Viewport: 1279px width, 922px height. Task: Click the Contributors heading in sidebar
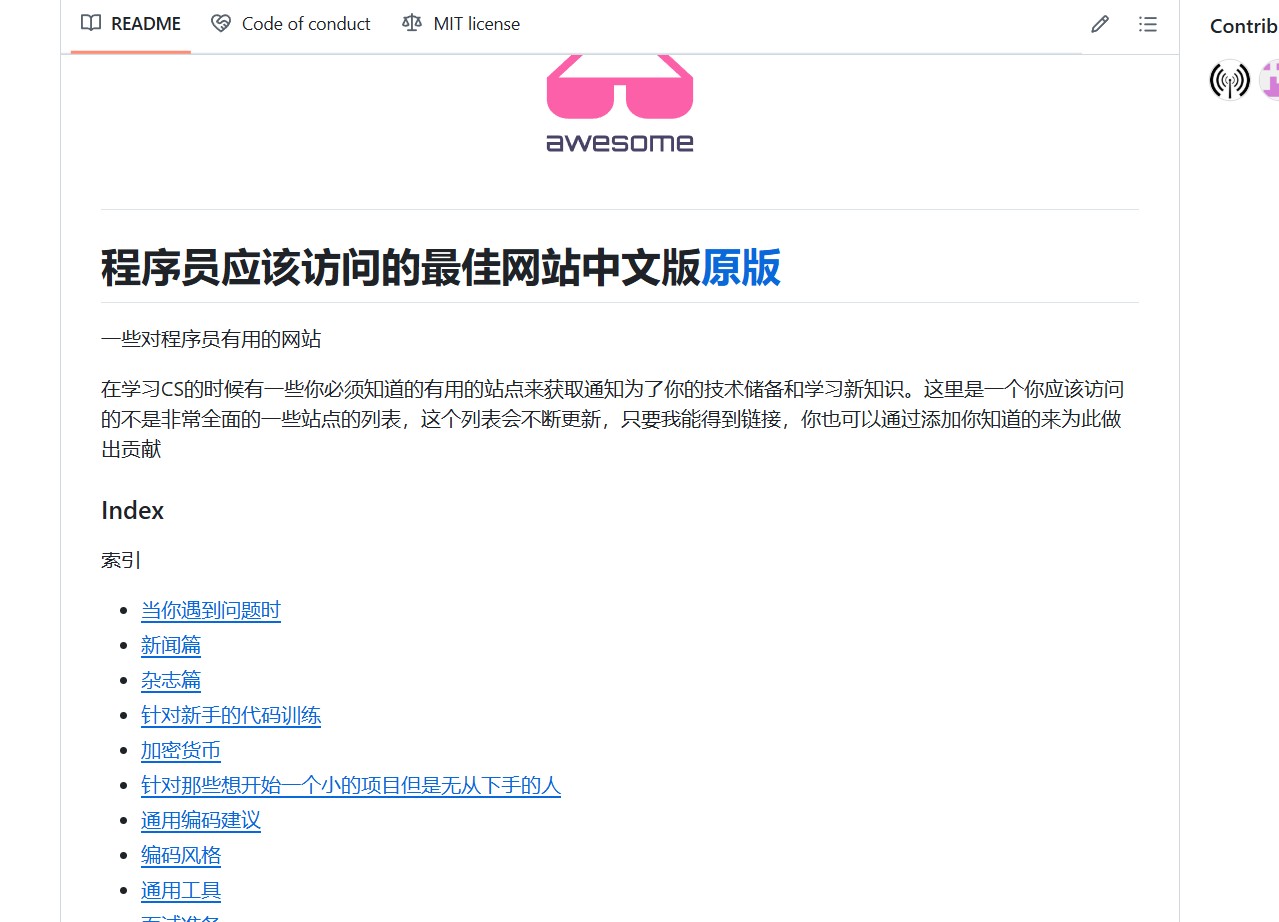point(1244,26)
